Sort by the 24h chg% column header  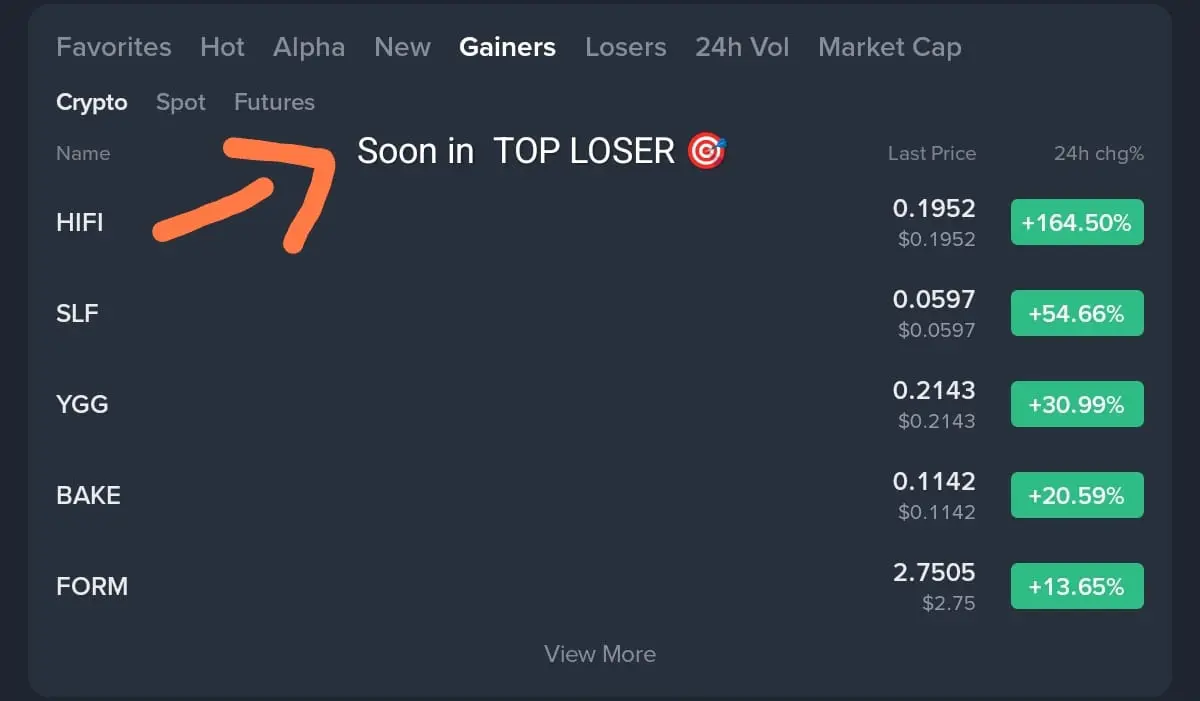tap(1098, 153)
